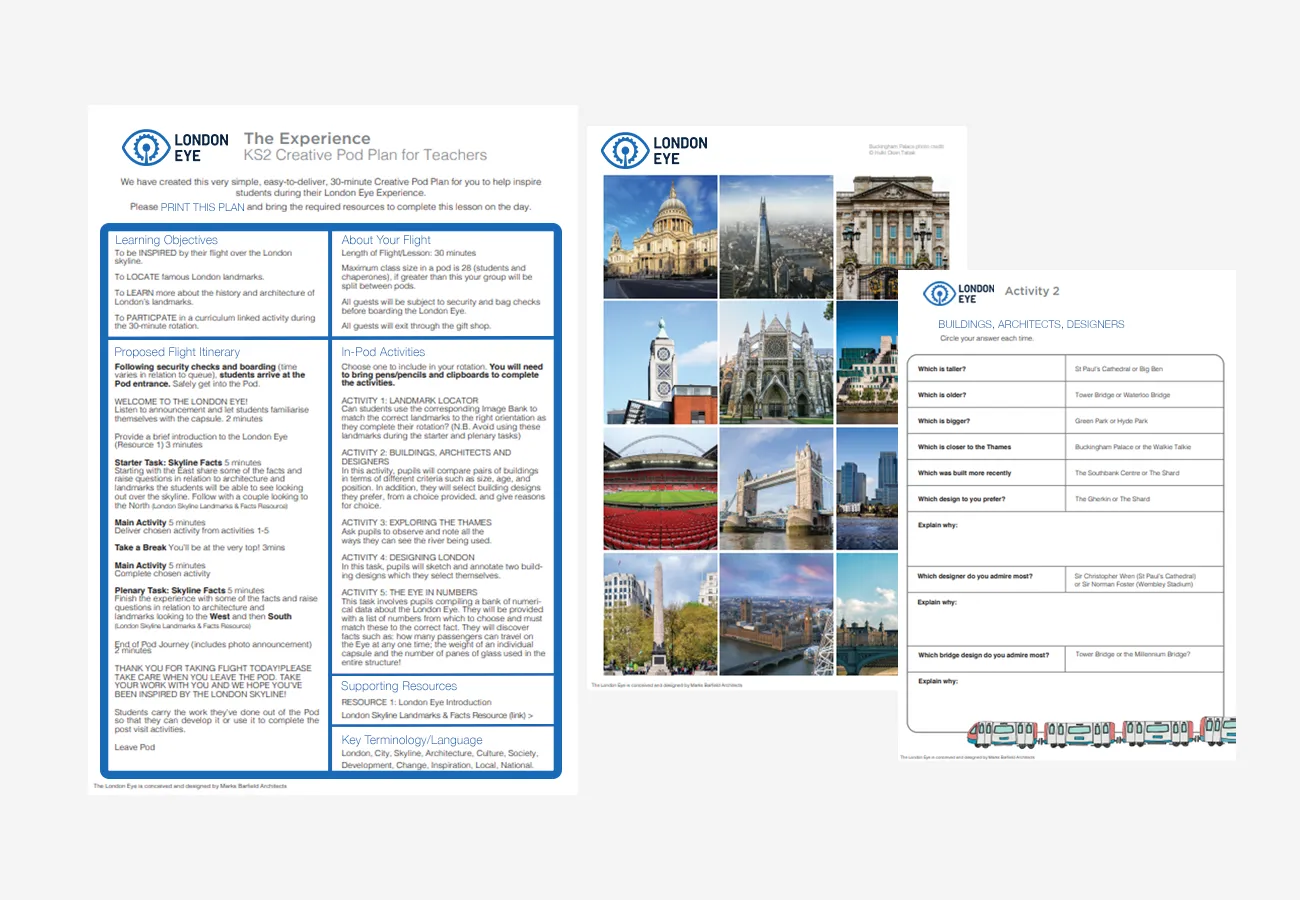Image resolution: width=1300 pixels, height=900 pixels.
Task: Click the 'Tower Bridge or Waterloo Bridge' answer
Action: 1122,395
